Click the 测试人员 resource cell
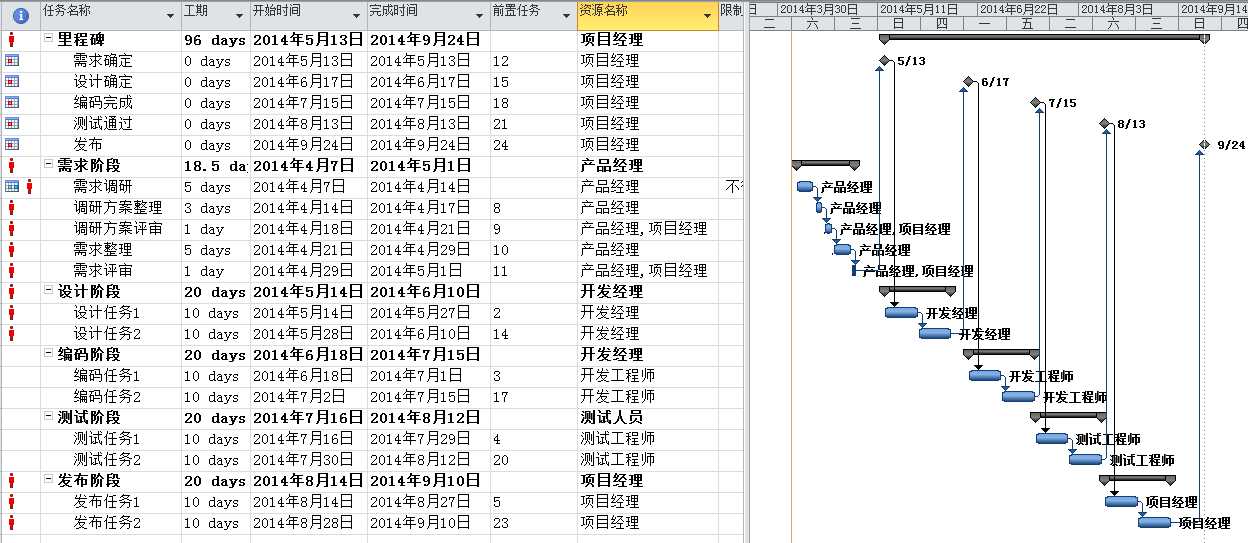The width and height of the screenshot is (1248, 543). [x=647, y=418]
